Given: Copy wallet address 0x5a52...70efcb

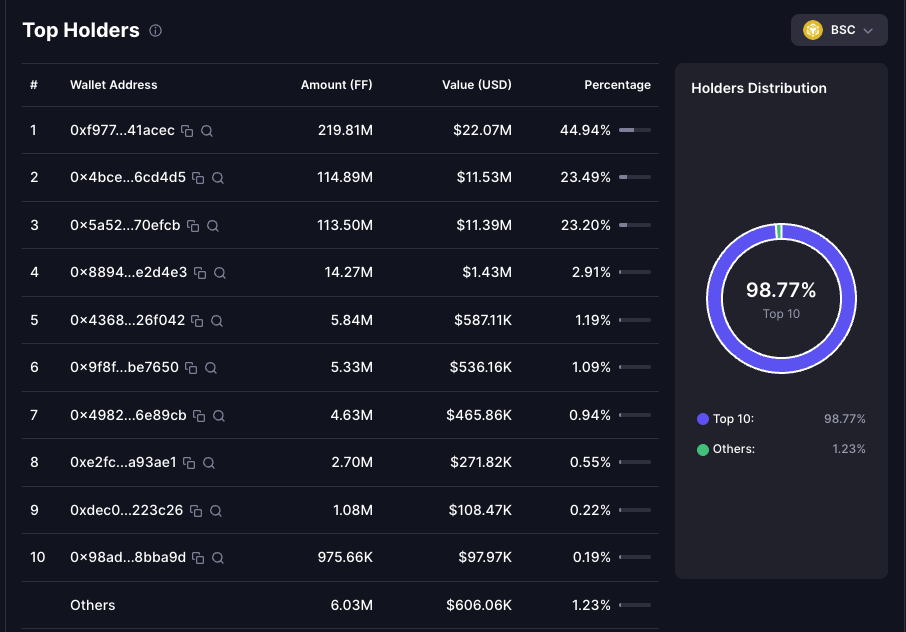Looking at the screenshot, I should tap(193, 226).
